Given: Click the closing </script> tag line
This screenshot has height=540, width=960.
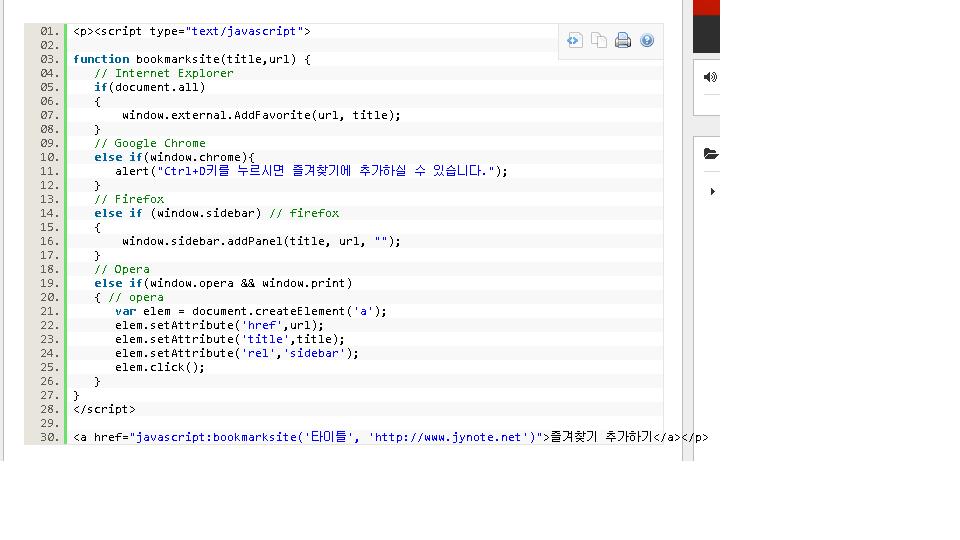Looking at the screenshot, I should [104, 409].
